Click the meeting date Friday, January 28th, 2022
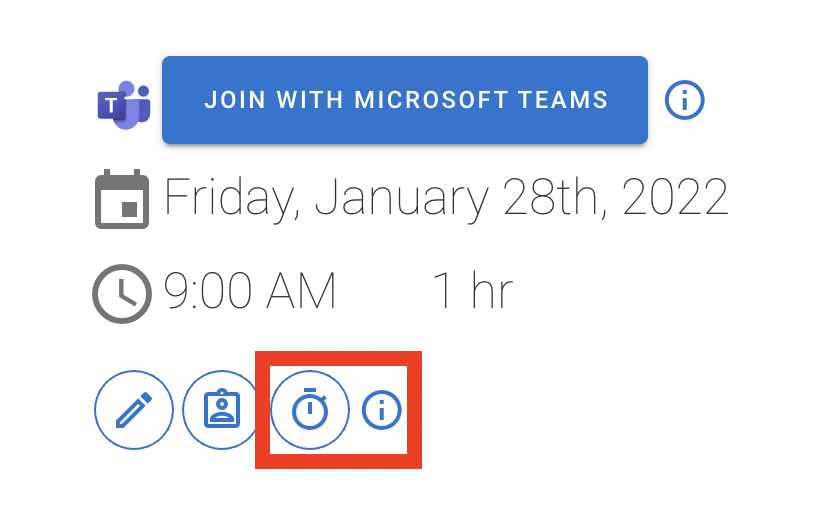Image resolution: width=826 pixels, height=506 pixels. coord(446,199)
